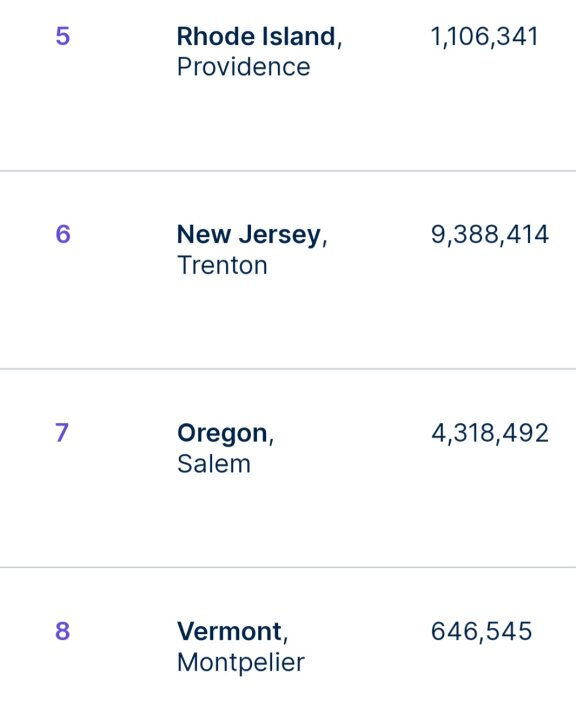Click rank number 8
The width and height of the screenshot is (576, 720).
[62, 631]
